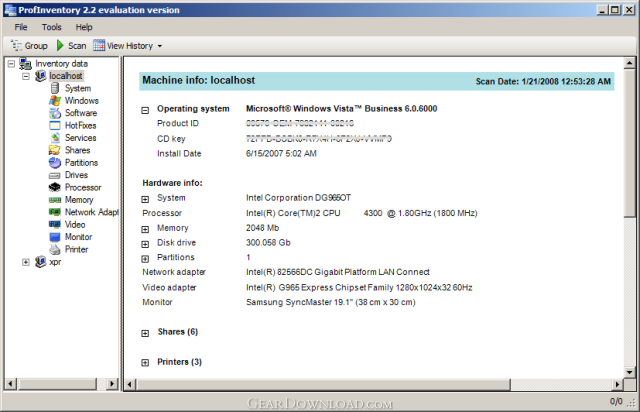Collapse the localhost tree node
Viewport: 640px width, 412px height.
pos(26,76)
